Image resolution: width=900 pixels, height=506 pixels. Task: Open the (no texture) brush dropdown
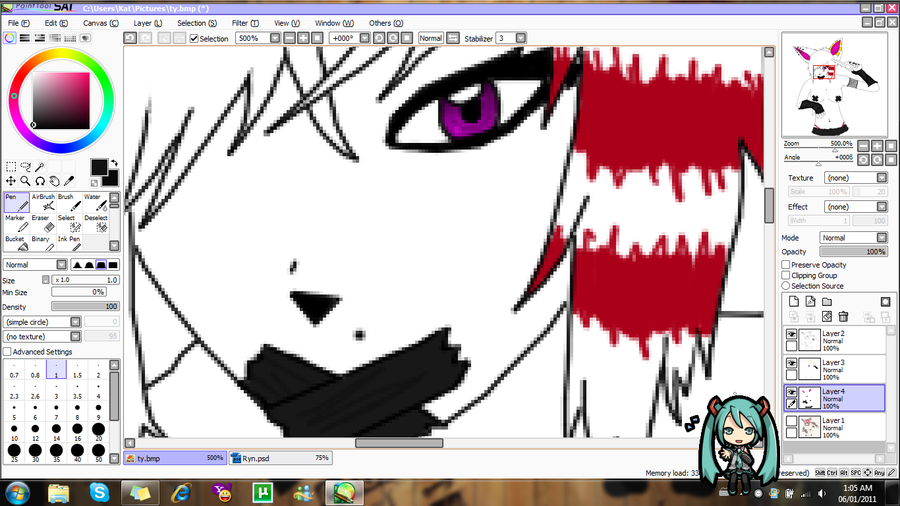(x=75, y=336)
